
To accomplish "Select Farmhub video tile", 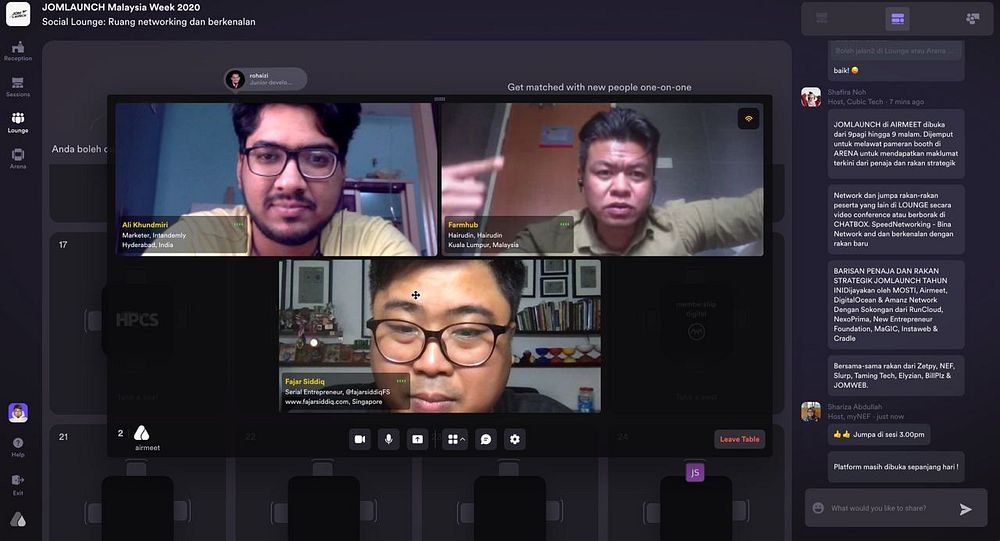I will tap(602, 179).
